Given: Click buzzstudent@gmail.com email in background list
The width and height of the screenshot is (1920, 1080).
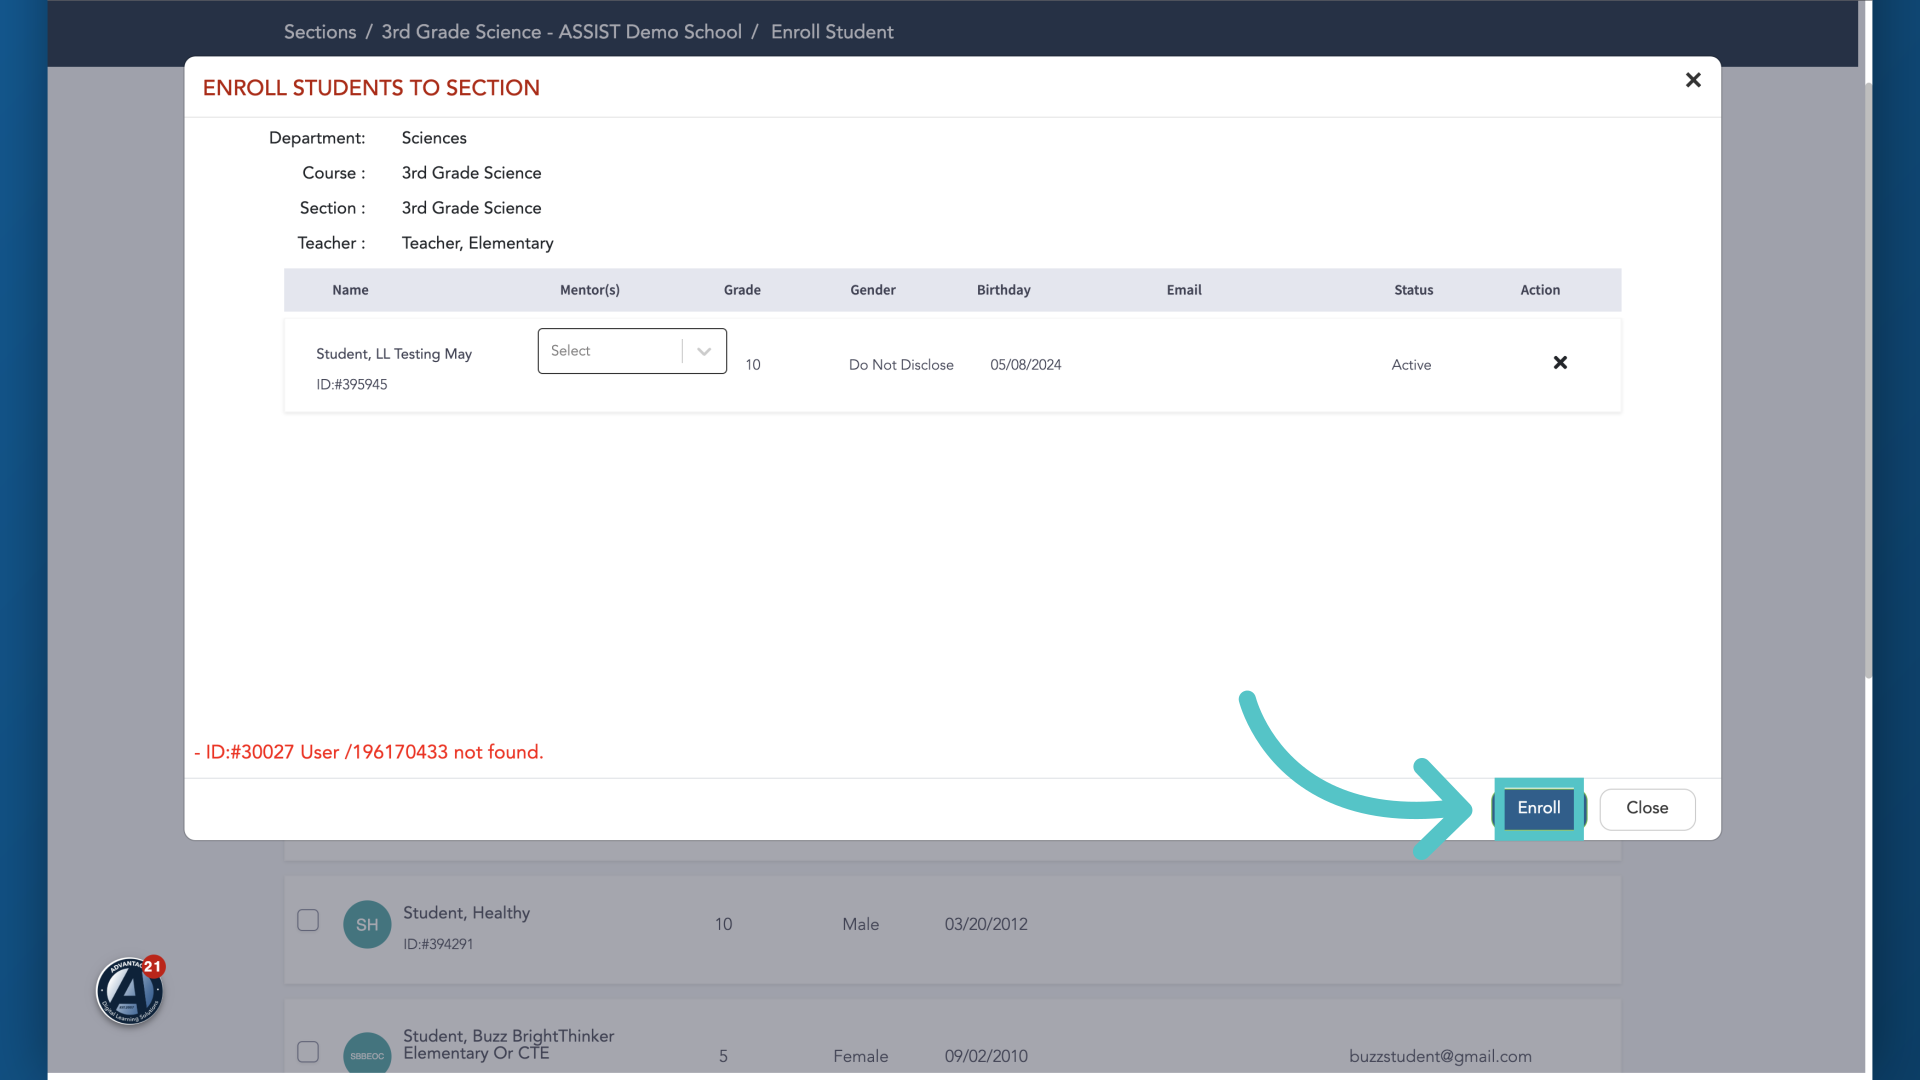Looking at the screenshot, I should click(x=1440, y=1056).
